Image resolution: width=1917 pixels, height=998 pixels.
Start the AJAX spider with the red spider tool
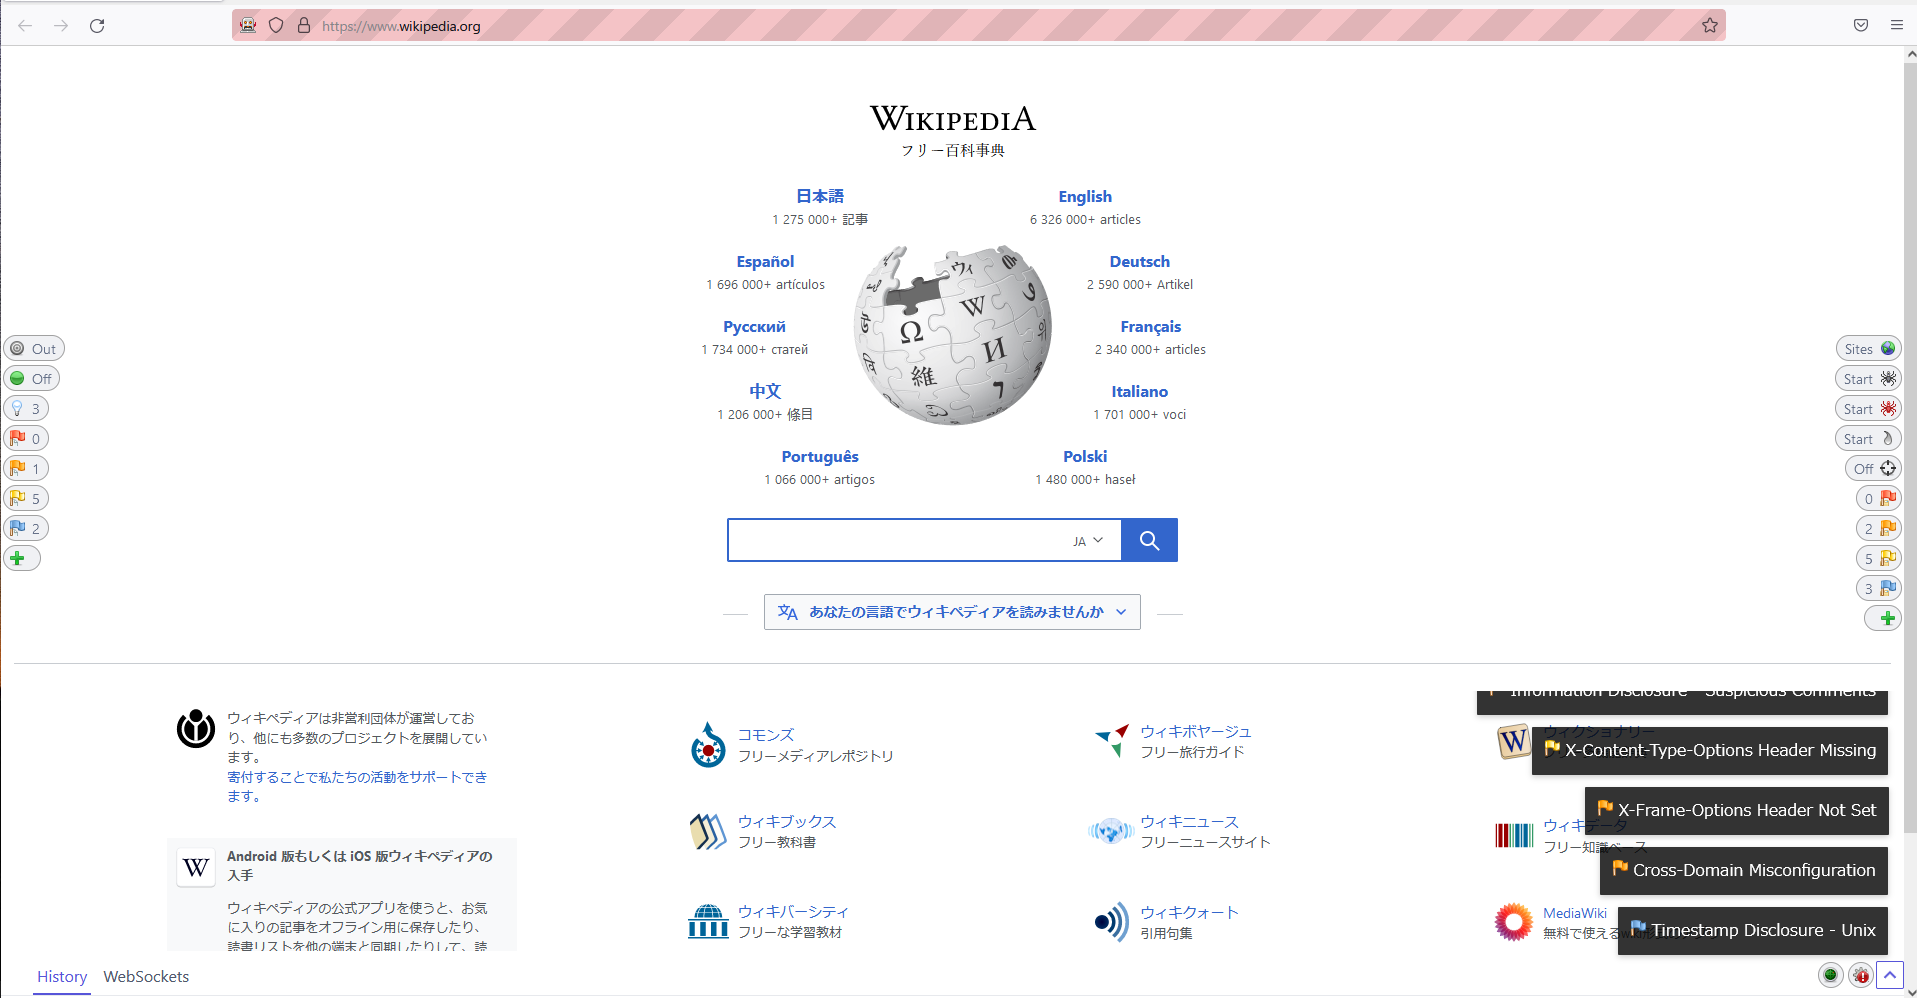click(1868, 409)
